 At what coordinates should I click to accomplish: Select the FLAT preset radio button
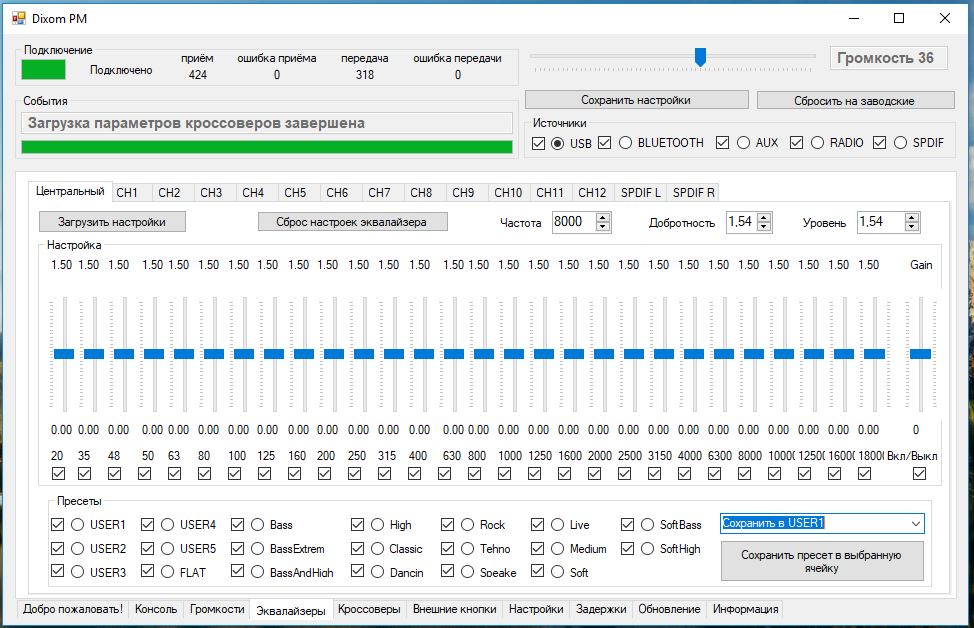tap(167, 573)
